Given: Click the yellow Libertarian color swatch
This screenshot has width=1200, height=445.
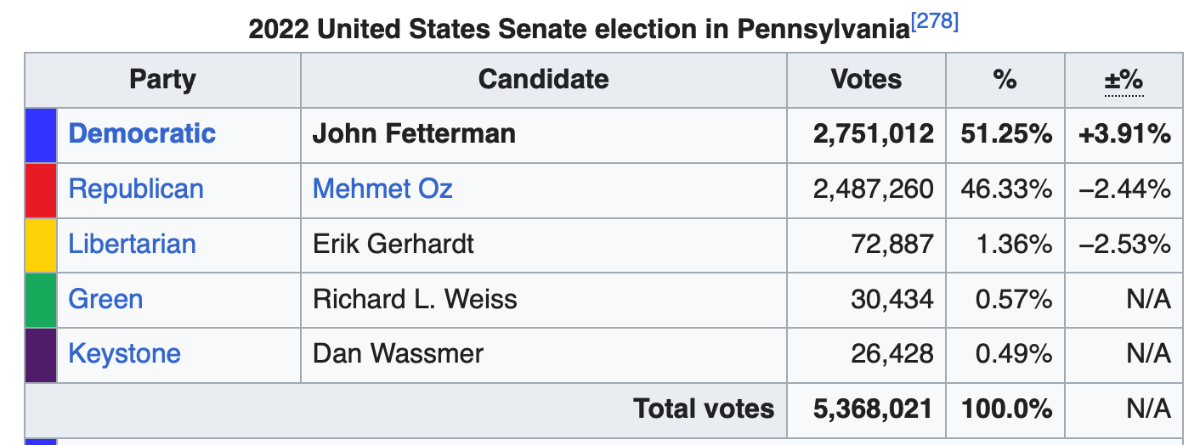Looking at the screenshot, I should tap(41, 245).
